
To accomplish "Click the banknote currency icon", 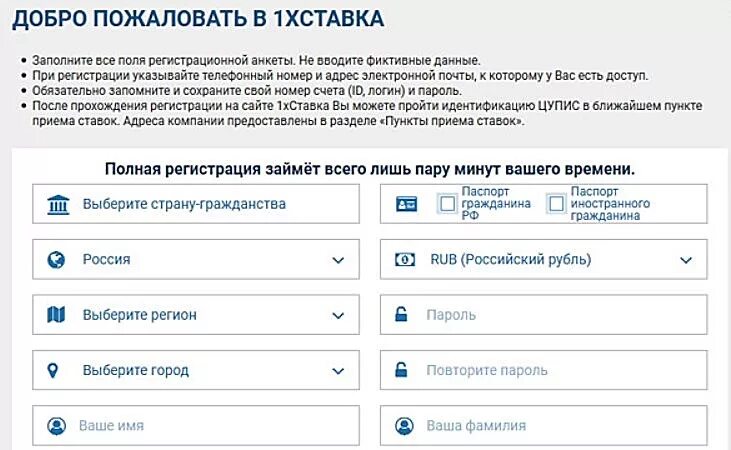I will click(x=405, y=259).
